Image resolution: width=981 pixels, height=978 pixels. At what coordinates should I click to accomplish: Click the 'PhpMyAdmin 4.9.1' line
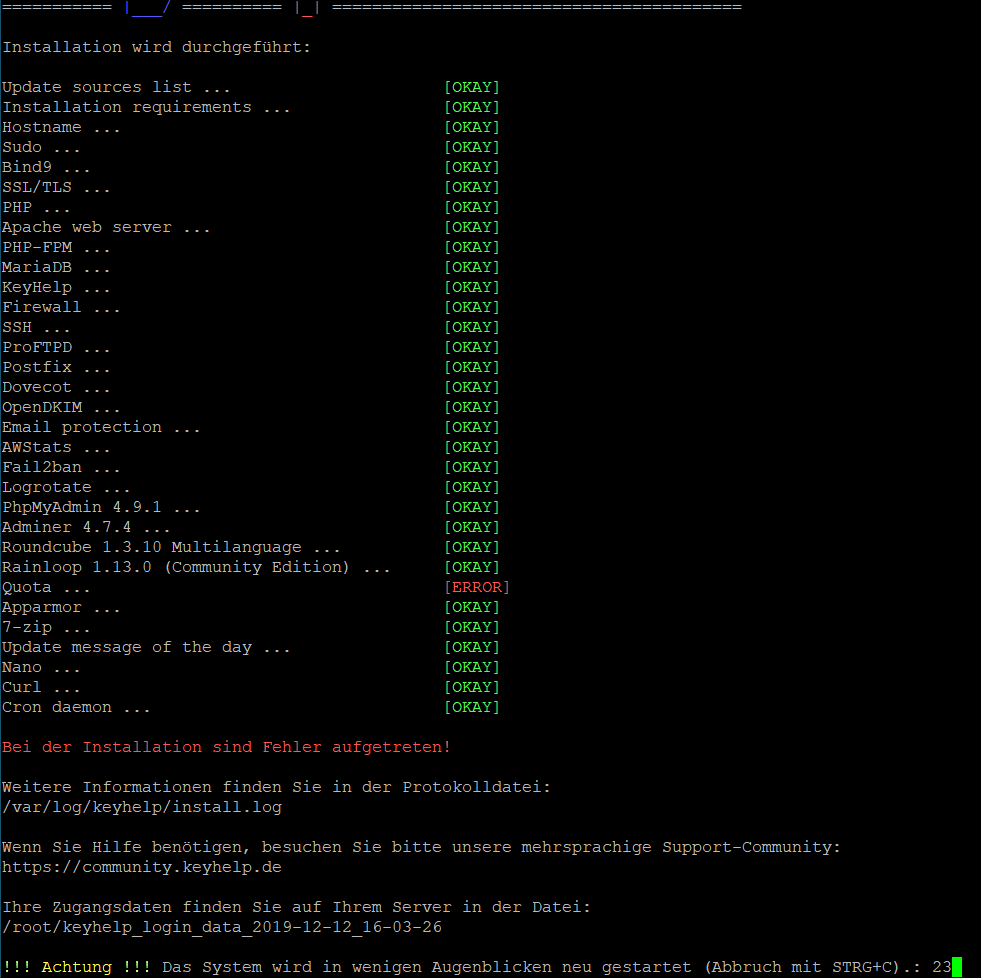pos(101,507)
